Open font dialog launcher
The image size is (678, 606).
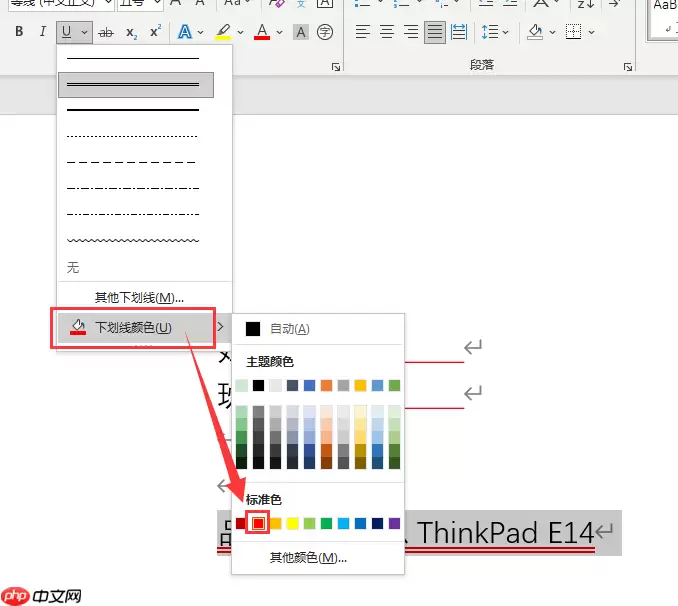(336, 67)
